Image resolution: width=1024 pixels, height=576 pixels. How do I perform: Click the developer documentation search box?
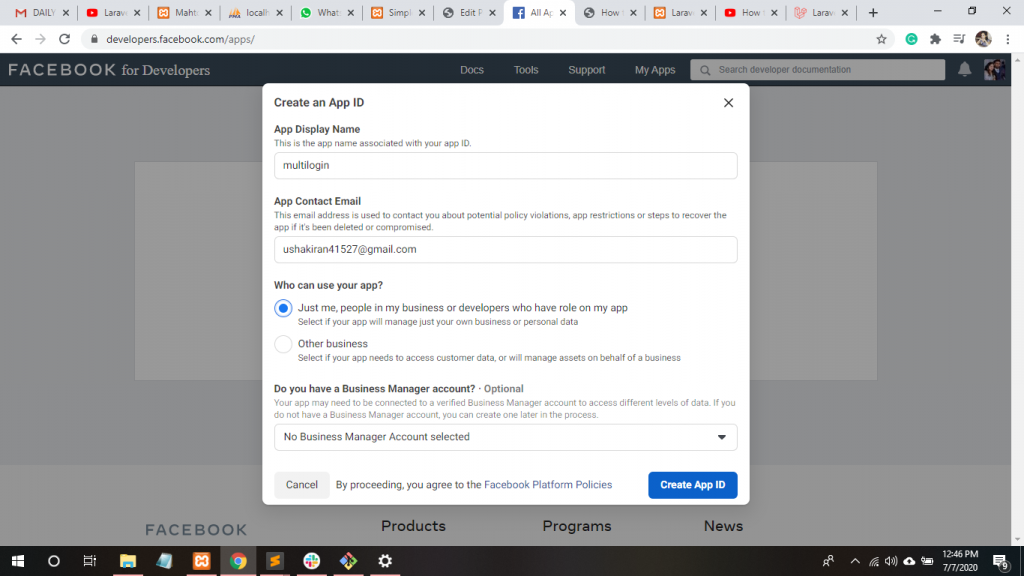click(818, 70)
